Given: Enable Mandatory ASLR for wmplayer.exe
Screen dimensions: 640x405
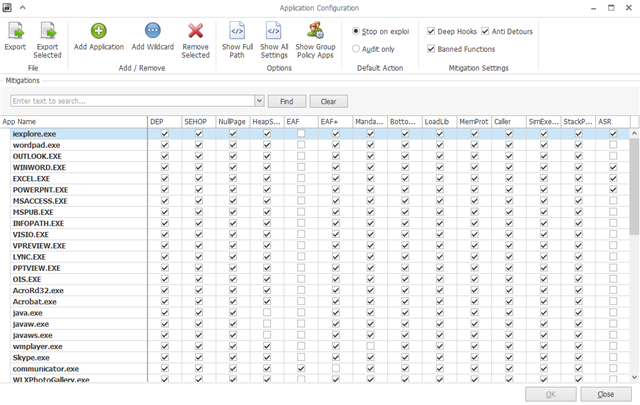Looking at the screenshot, I should tap(370, 346).
